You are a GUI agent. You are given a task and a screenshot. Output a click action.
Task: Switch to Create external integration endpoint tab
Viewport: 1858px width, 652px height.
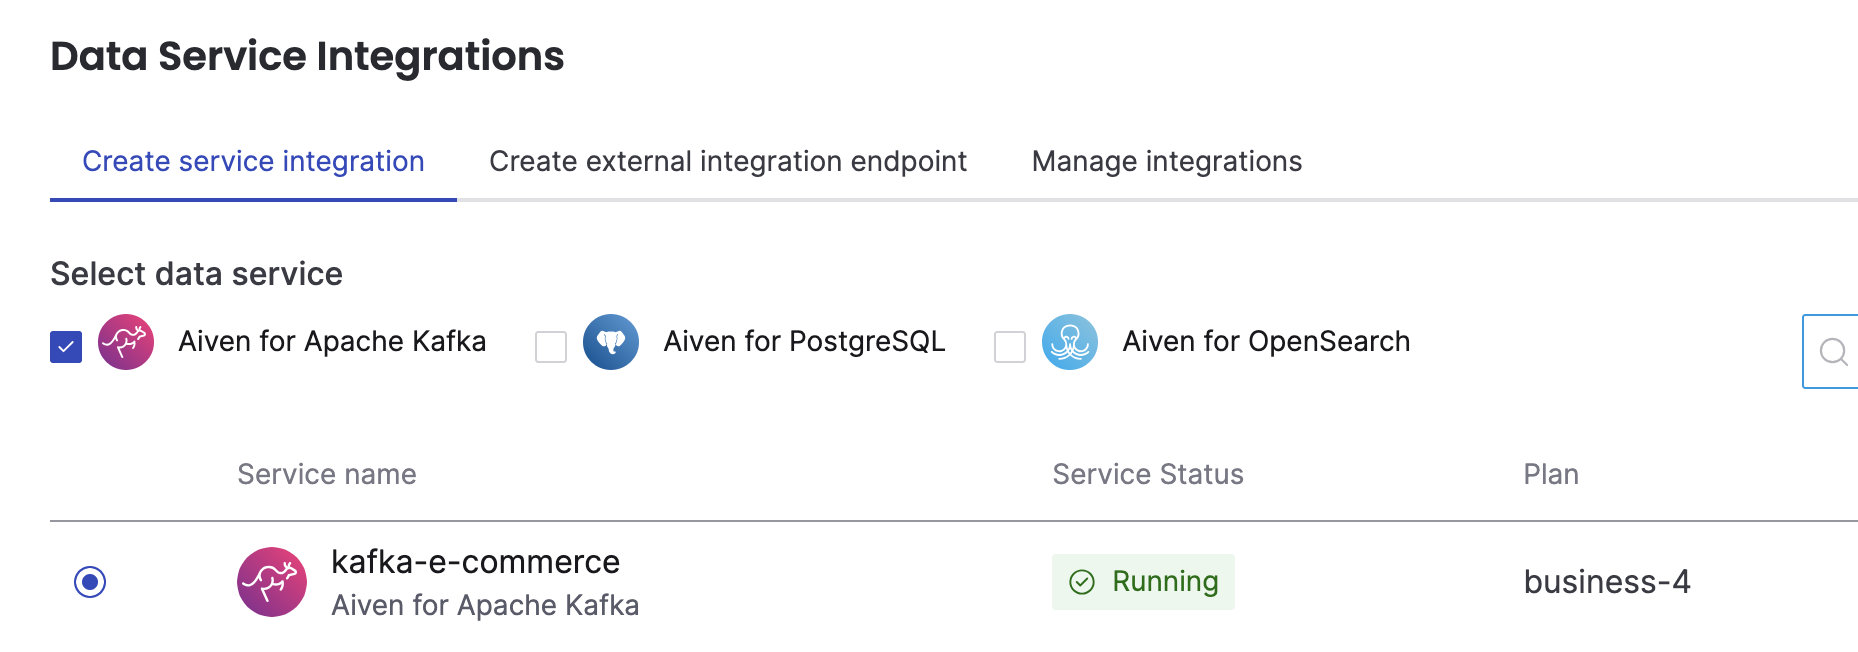click(728, 162)
